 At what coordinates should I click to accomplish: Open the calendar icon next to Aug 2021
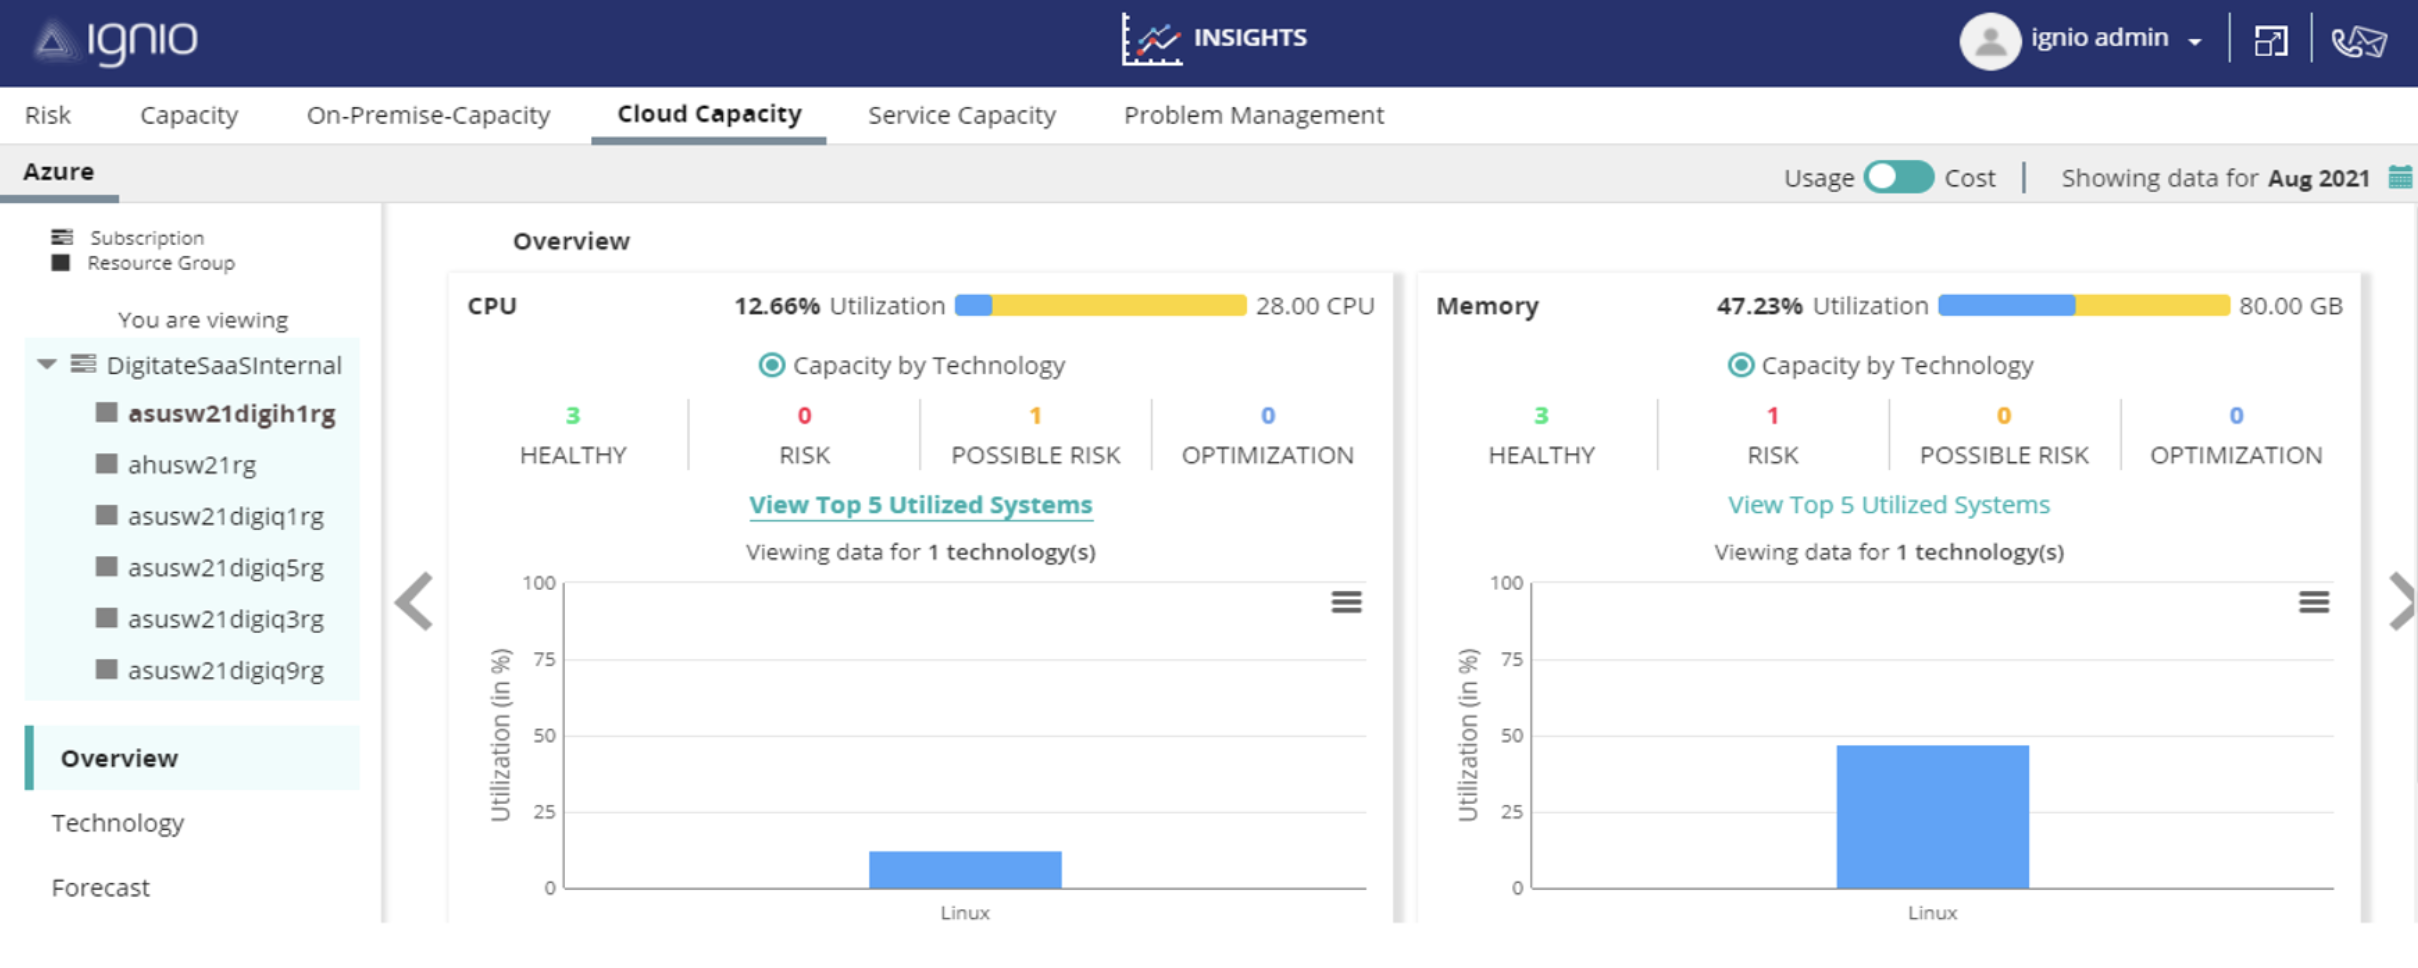point(2401,177)
